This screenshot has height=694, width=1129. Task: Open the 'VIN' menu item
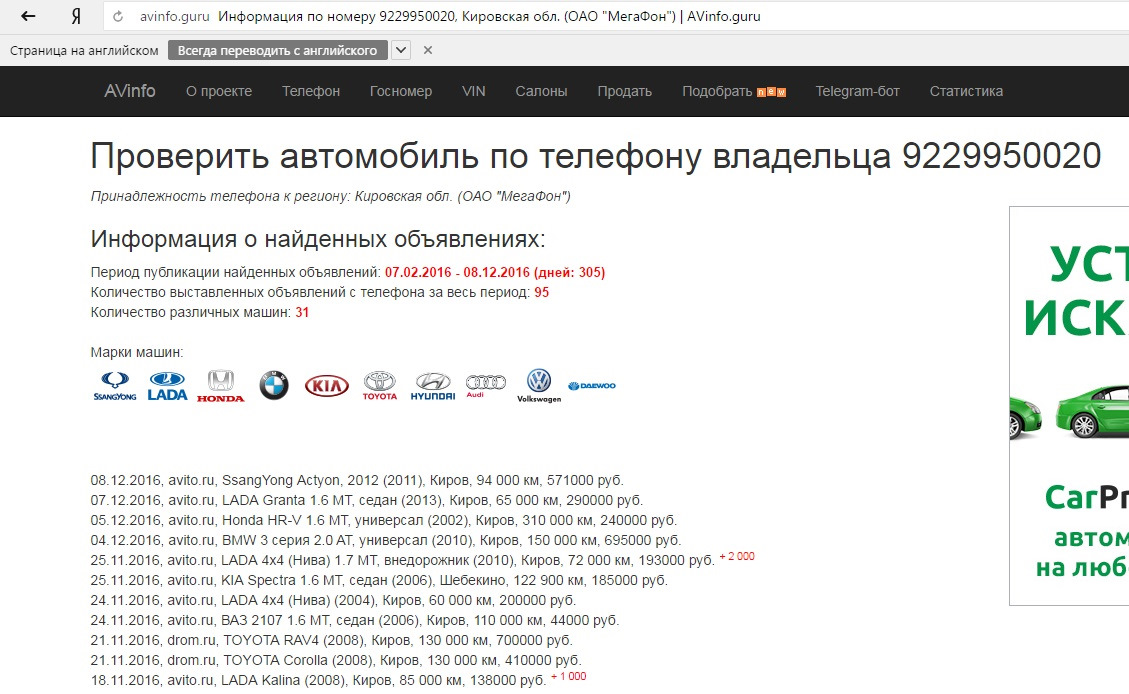(x=474, y=91)
